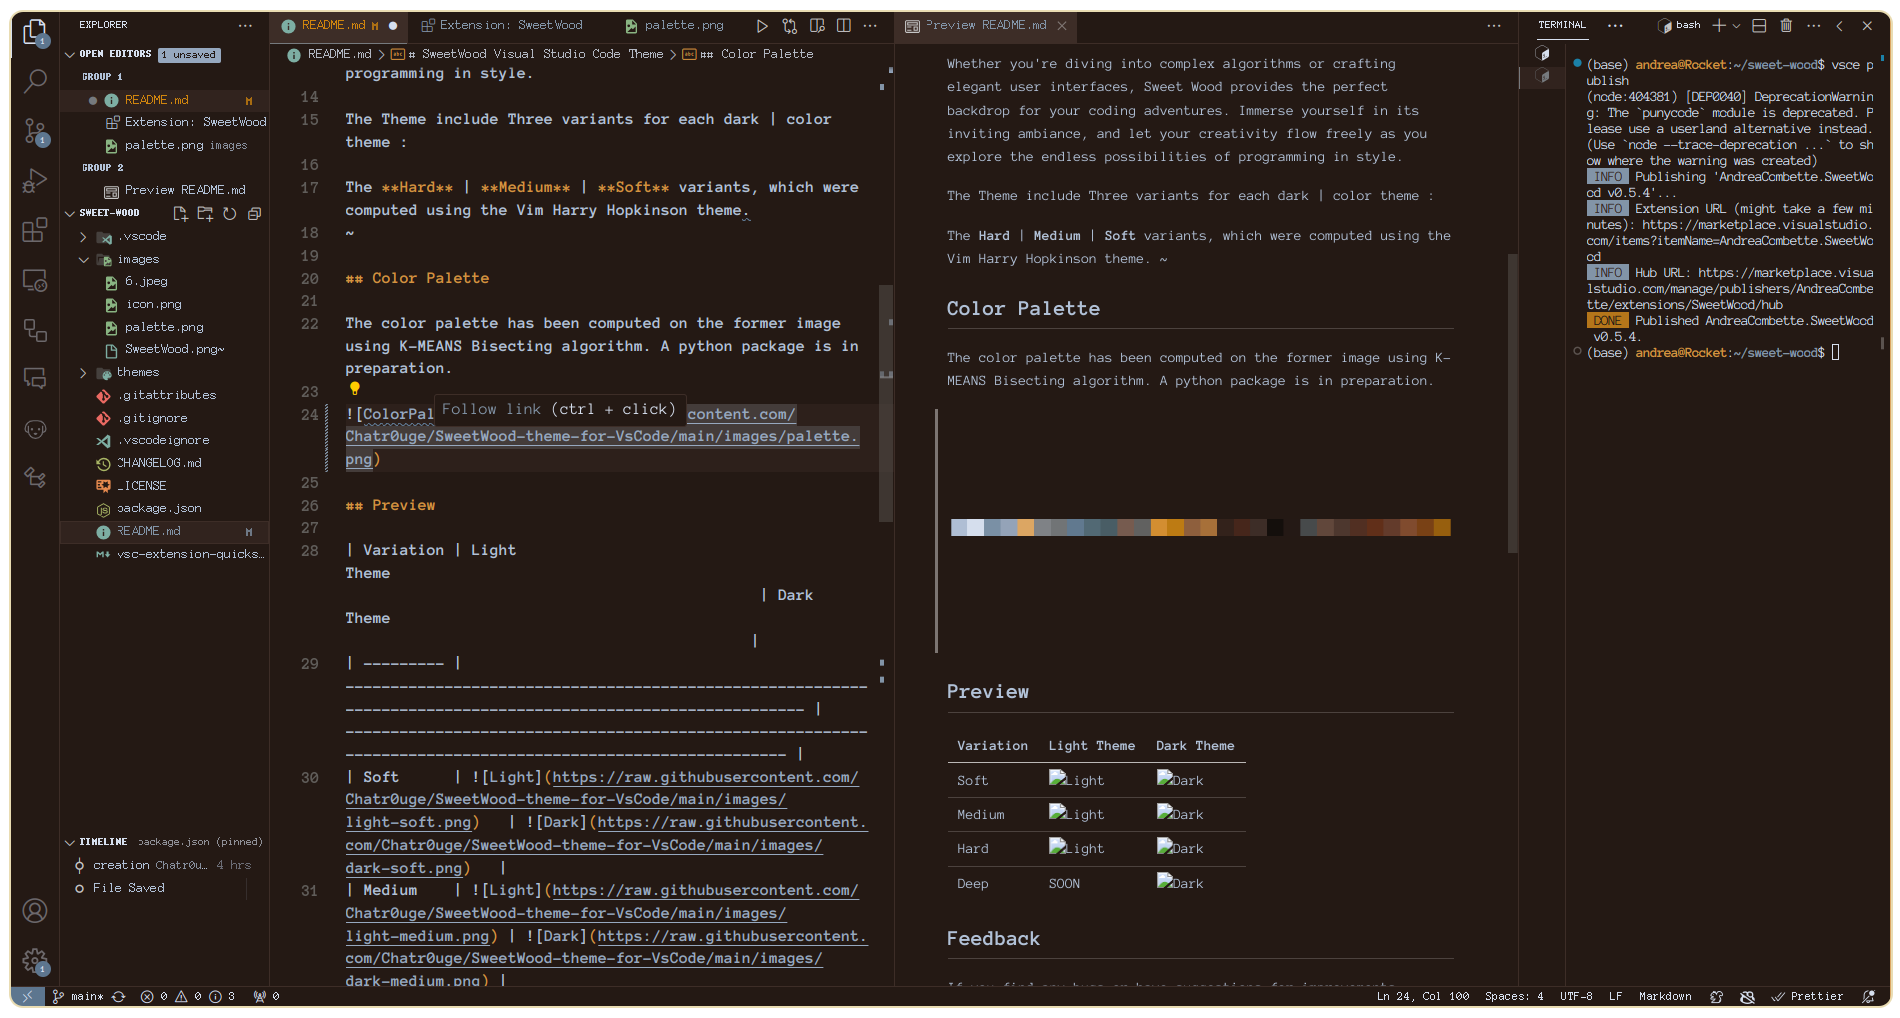Select the bash terminal profile label
The width and height of the screenshot is (1900, 1018).
(x=1680, y=25)
